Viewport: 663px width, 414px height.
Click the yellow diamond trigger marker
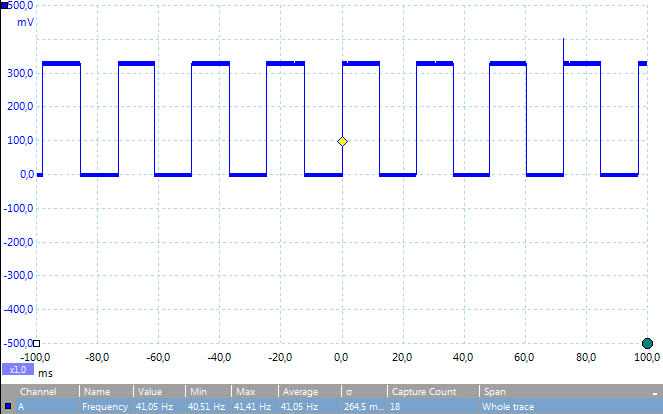342,142
